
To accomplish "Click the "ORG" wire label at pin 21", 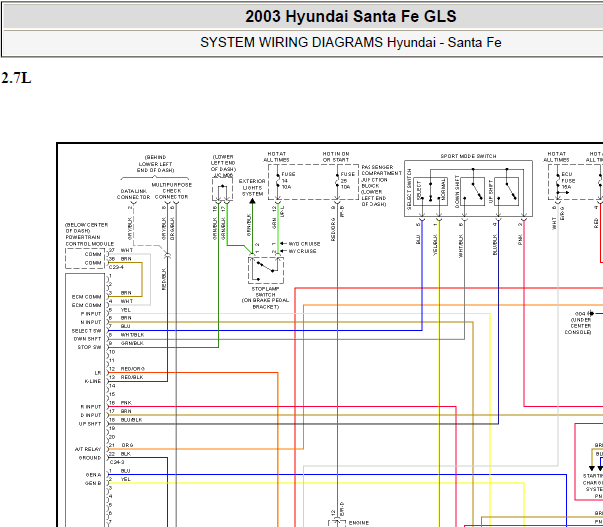I will tap(127, 445).
